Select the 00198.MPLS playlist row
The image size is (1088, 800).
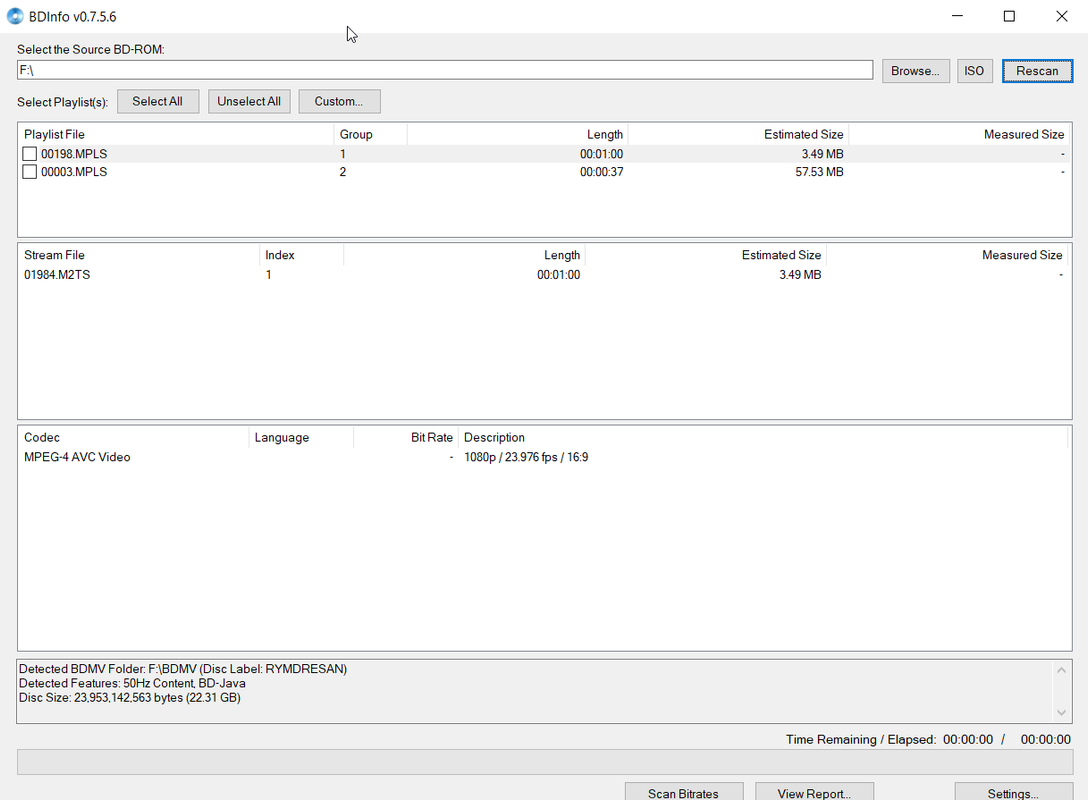544,154
